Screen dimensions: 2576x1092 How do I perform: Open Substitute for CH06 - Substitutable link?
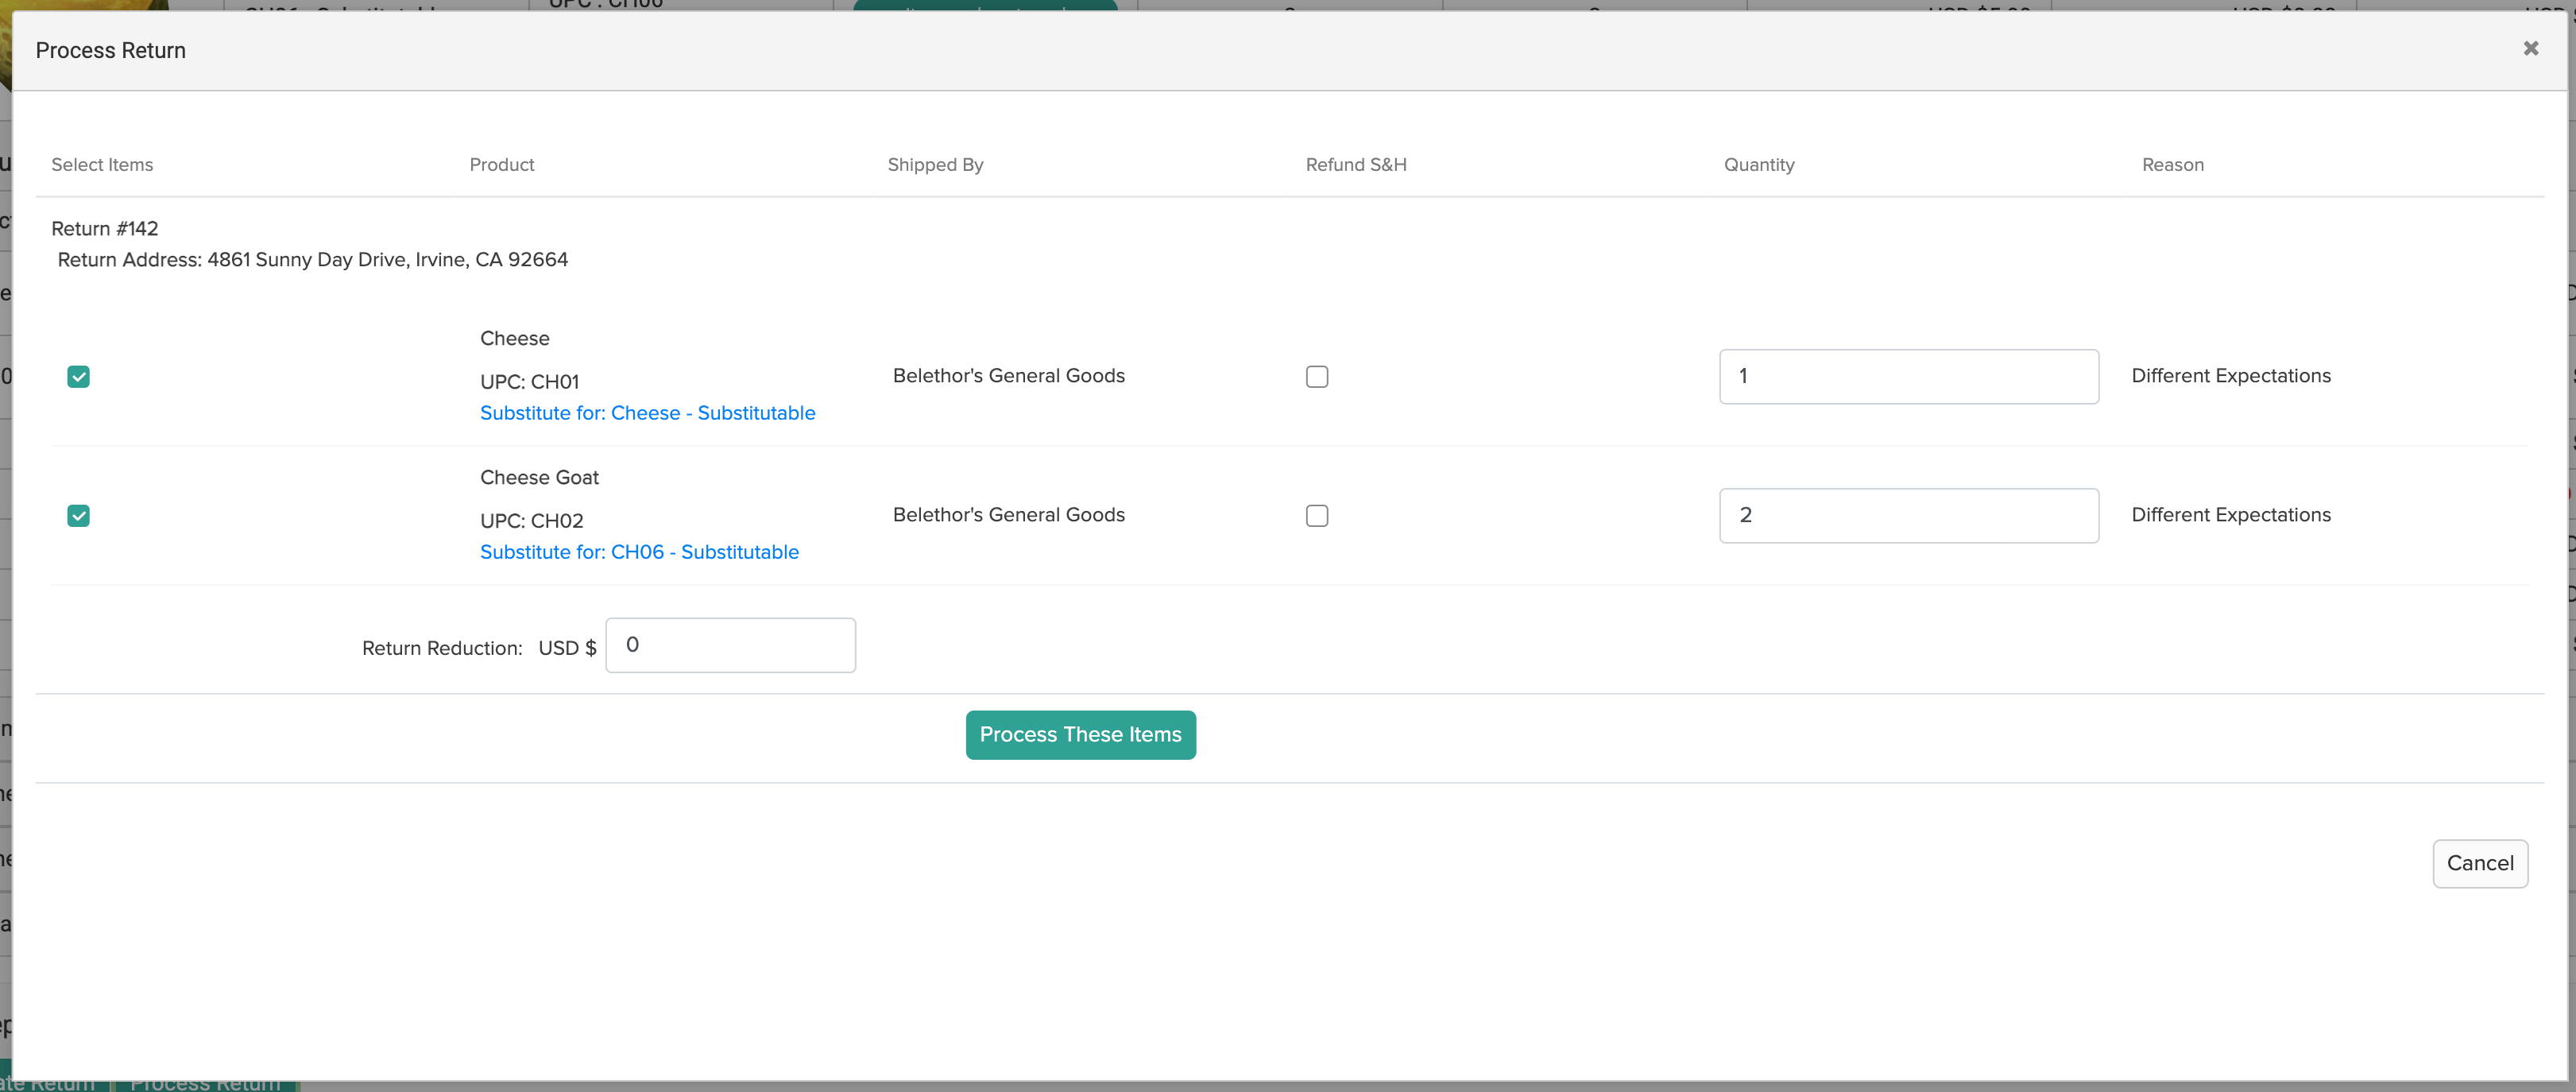(639, 552)
